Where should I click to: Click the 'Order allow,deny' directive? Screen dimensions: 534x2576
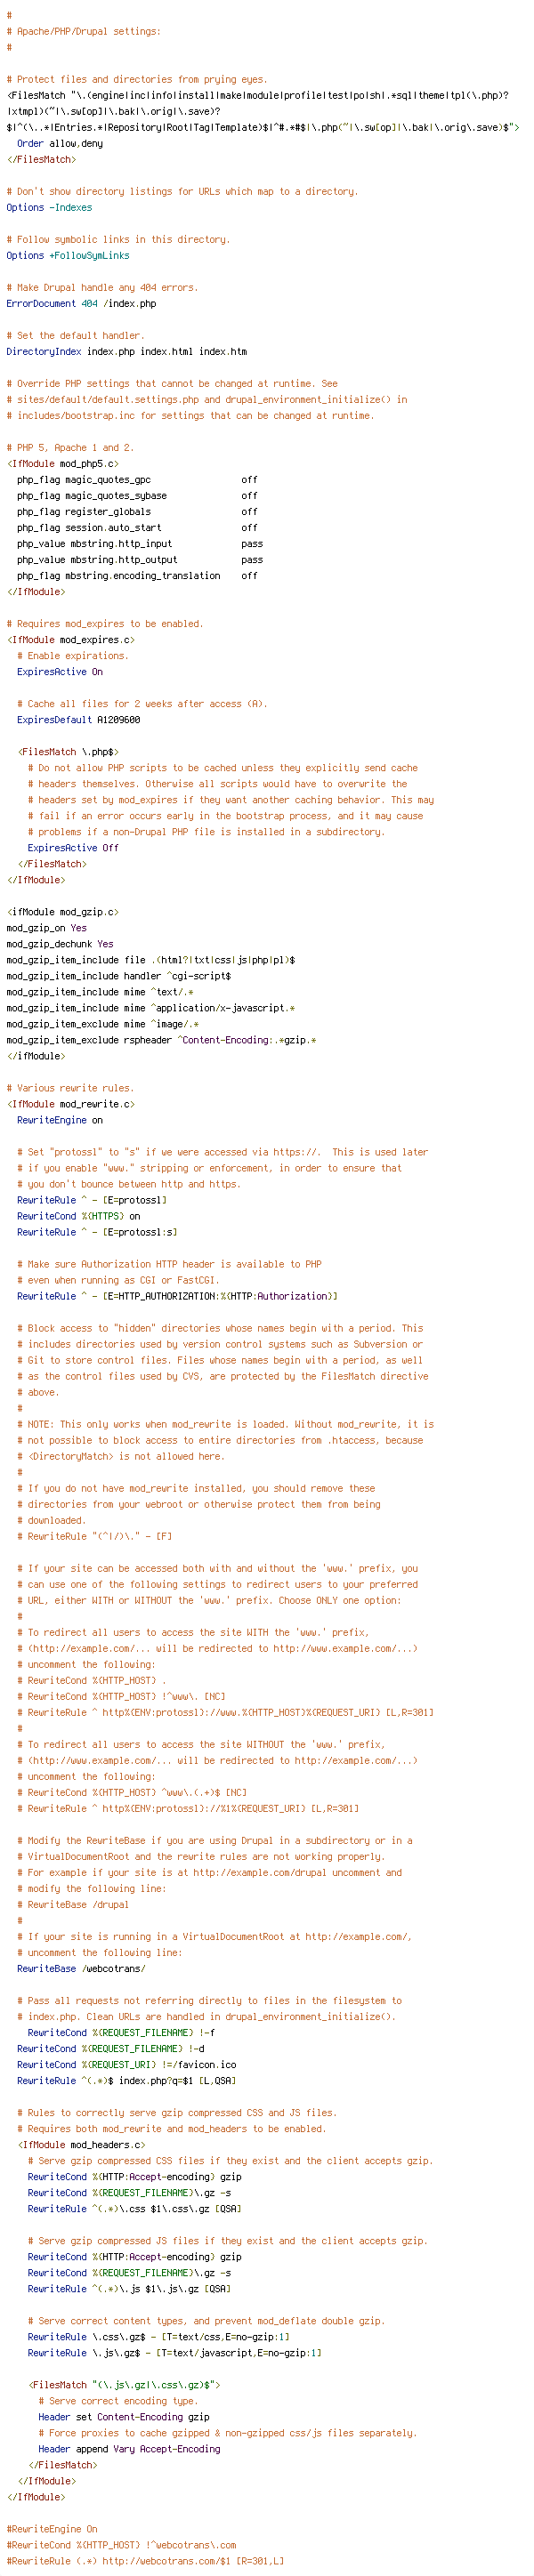tap(60, 144)
